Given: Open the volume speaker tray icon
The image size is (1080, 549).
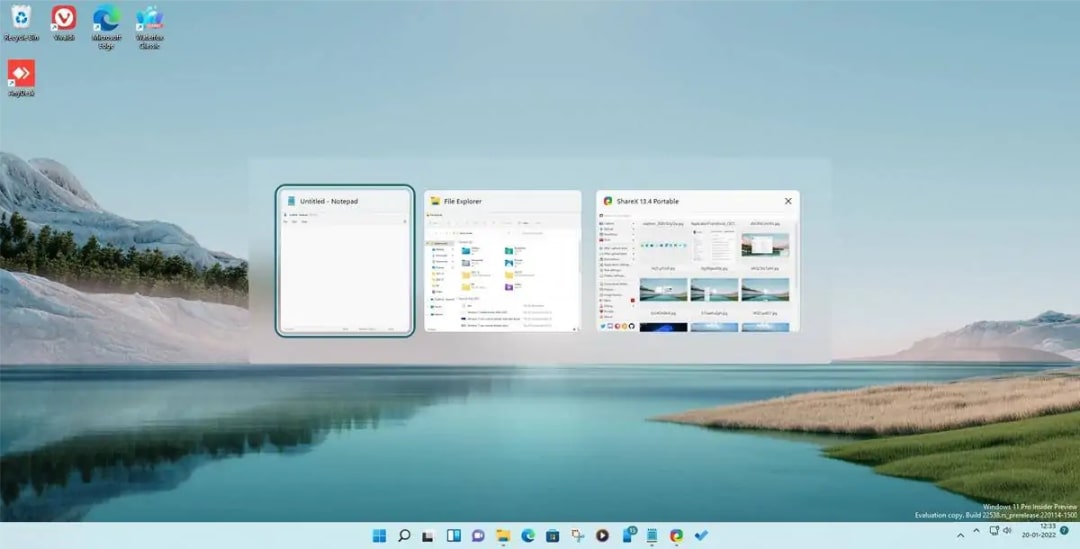Looking at the screenshot, I should pos(1007,530).
